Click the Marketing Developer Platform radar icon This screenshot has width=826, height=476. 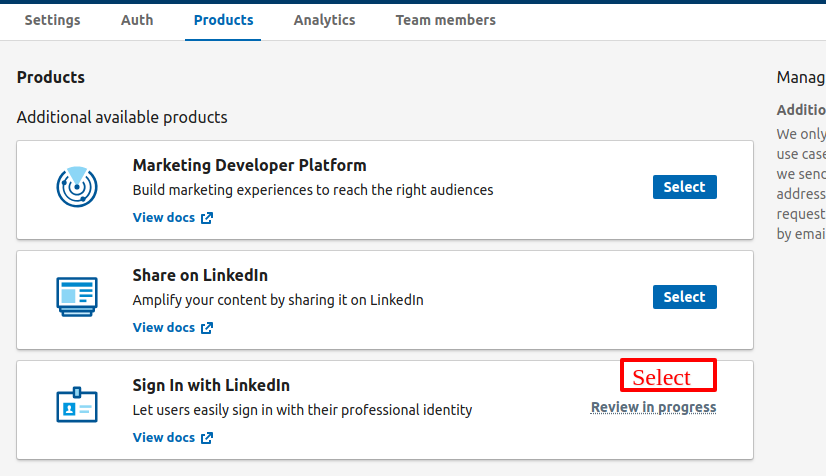click(77, 187)
